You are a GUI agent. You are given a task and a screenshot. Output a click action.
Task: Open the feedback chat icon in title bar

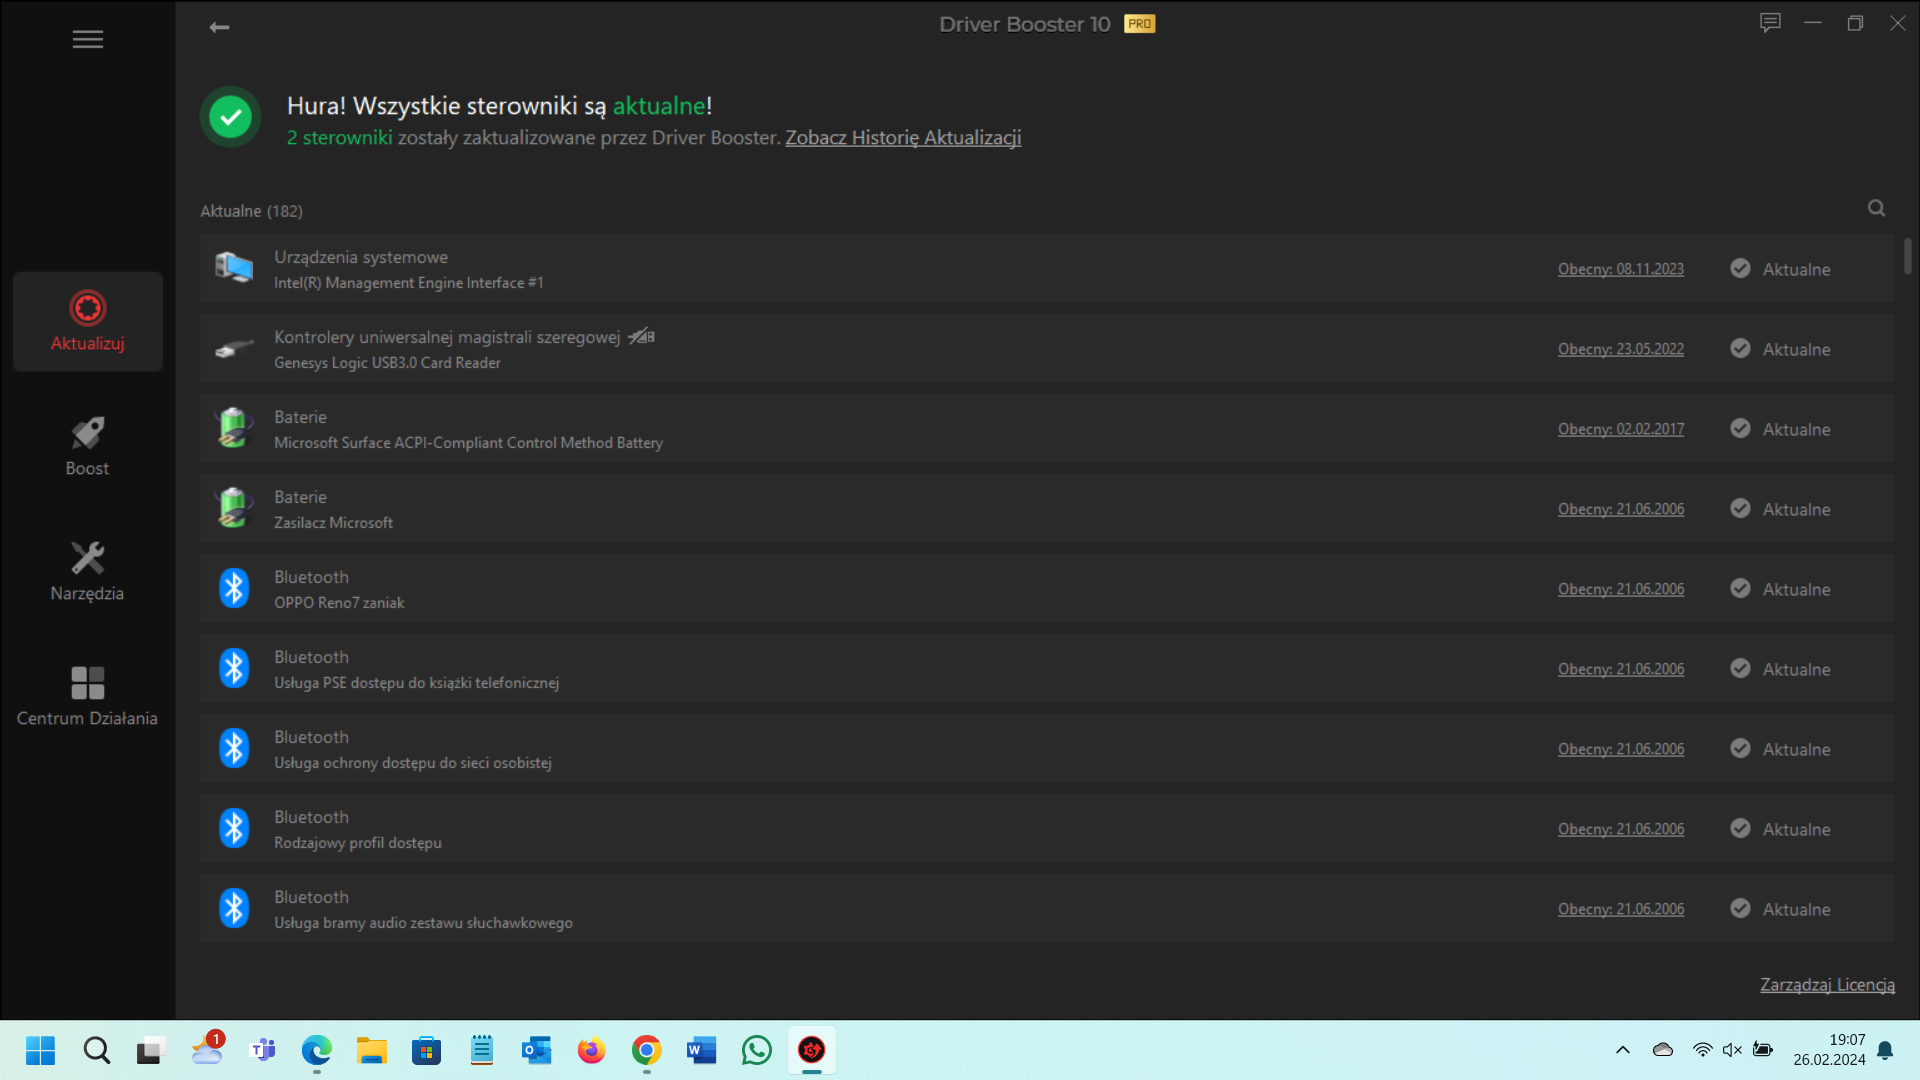pos(1770,23)
